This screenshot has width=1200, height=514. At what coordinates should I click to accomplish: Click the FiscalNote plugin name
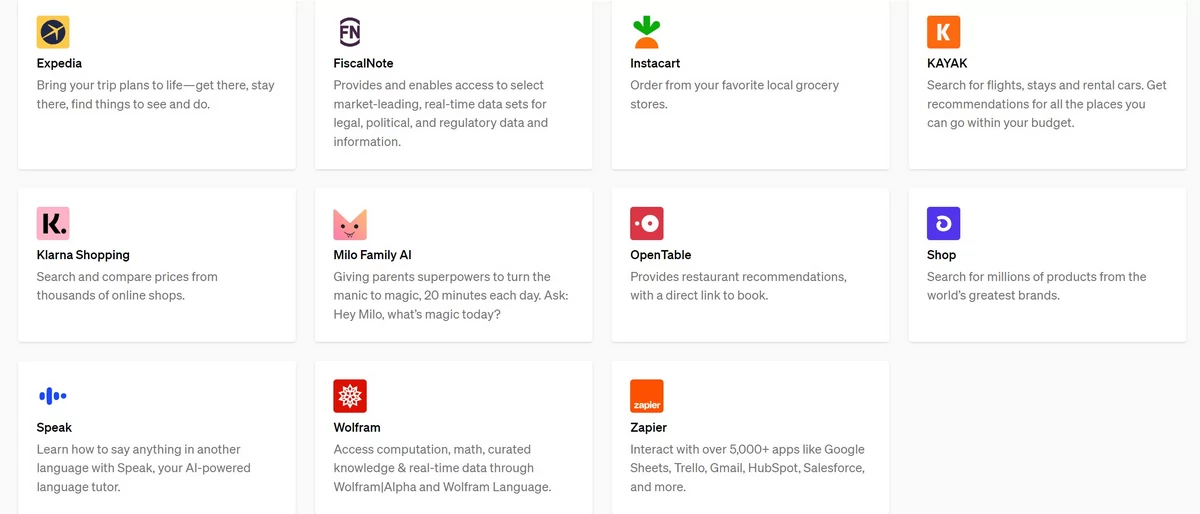[x=363, y=64]
